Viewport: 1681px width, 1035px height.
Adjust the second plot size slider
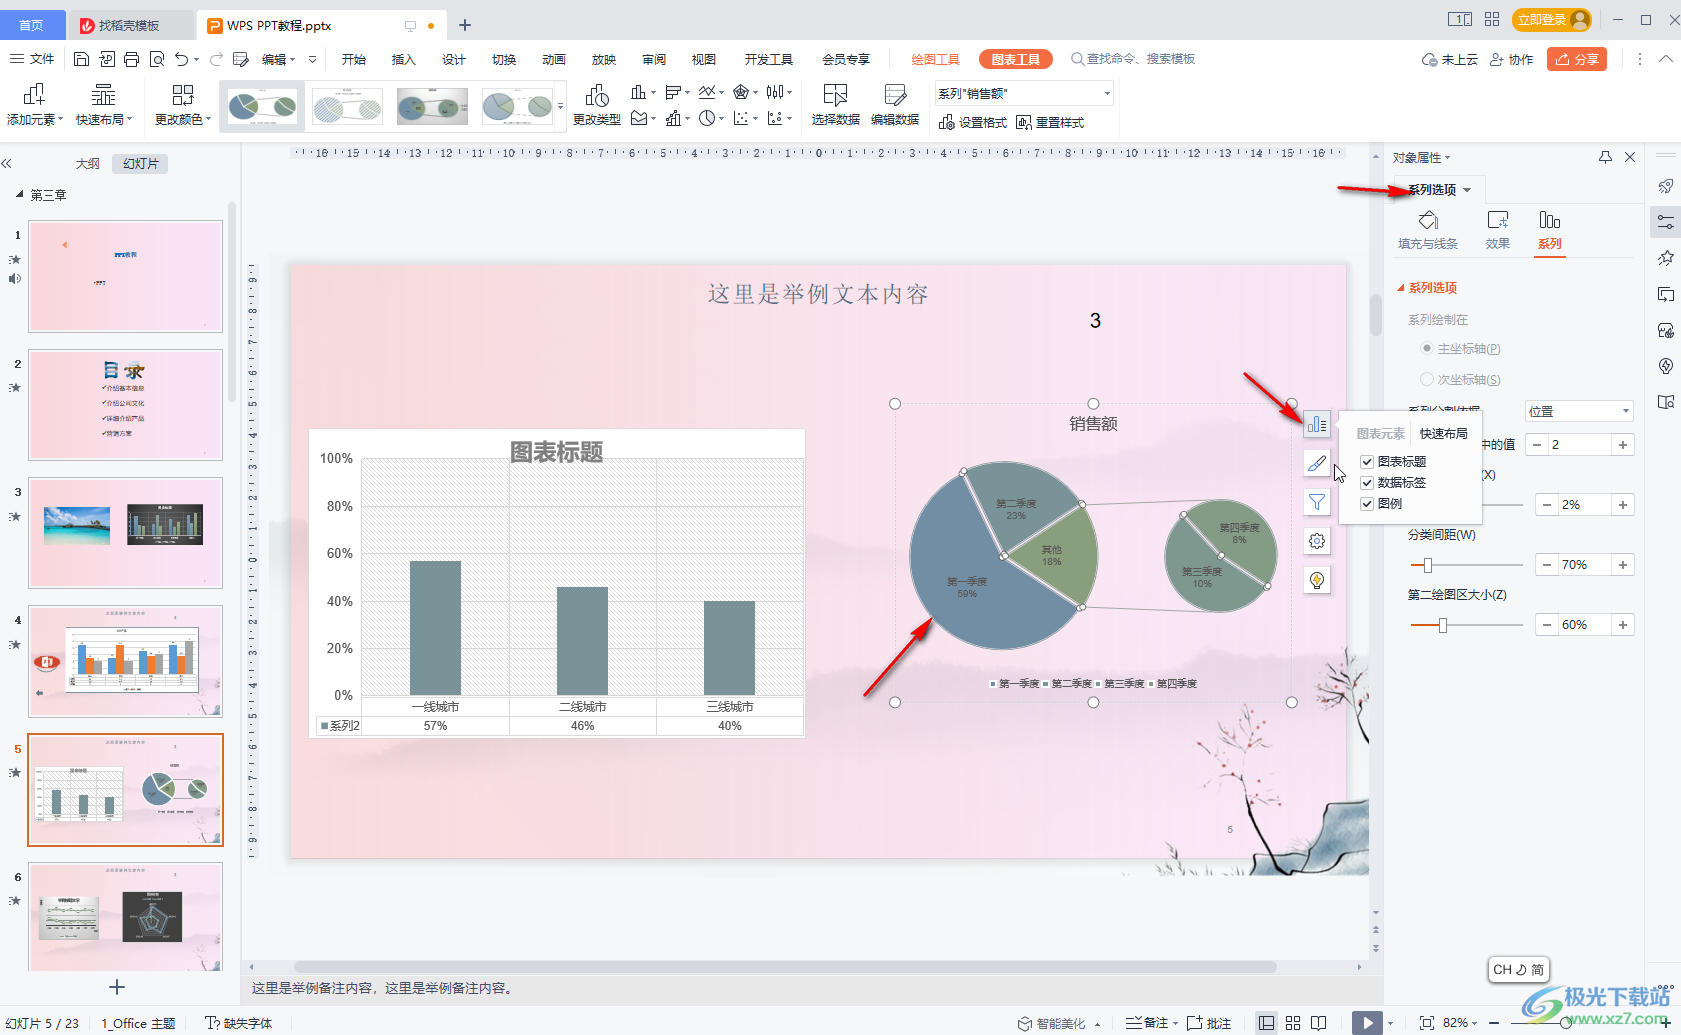[1442, 625]
